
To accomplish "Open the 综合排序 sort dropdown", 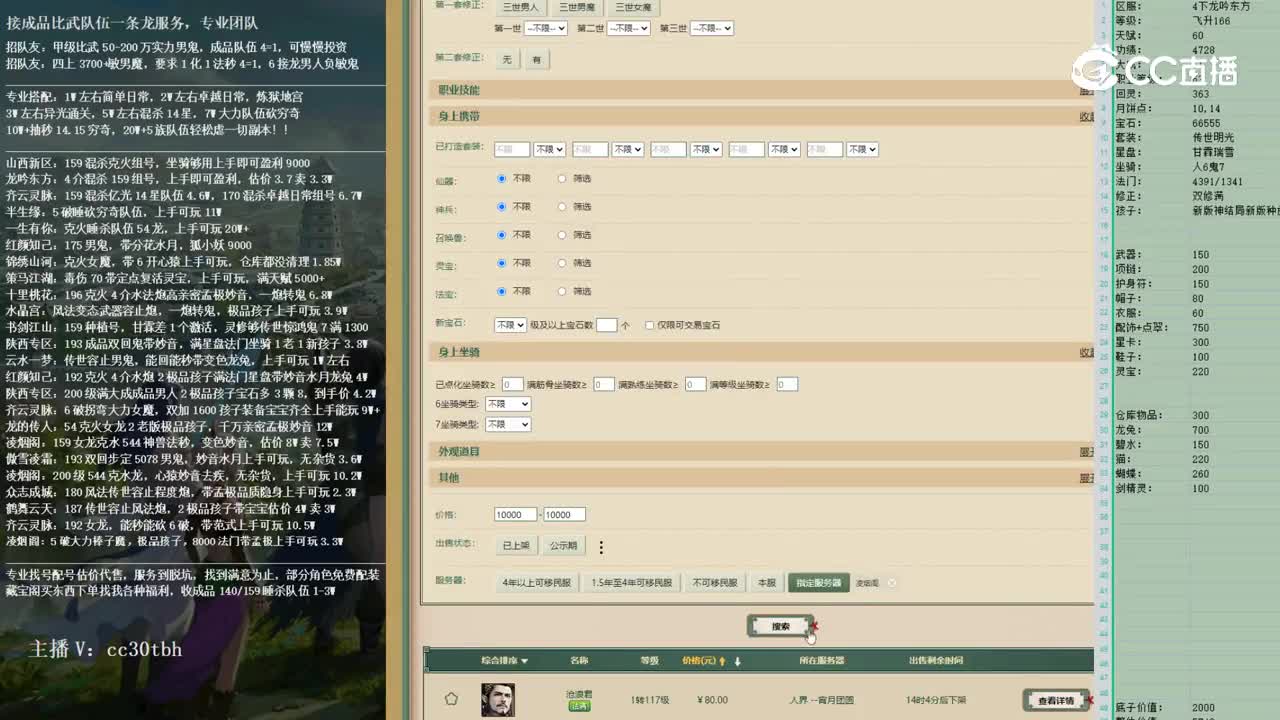I will click(x=503, y=658).
